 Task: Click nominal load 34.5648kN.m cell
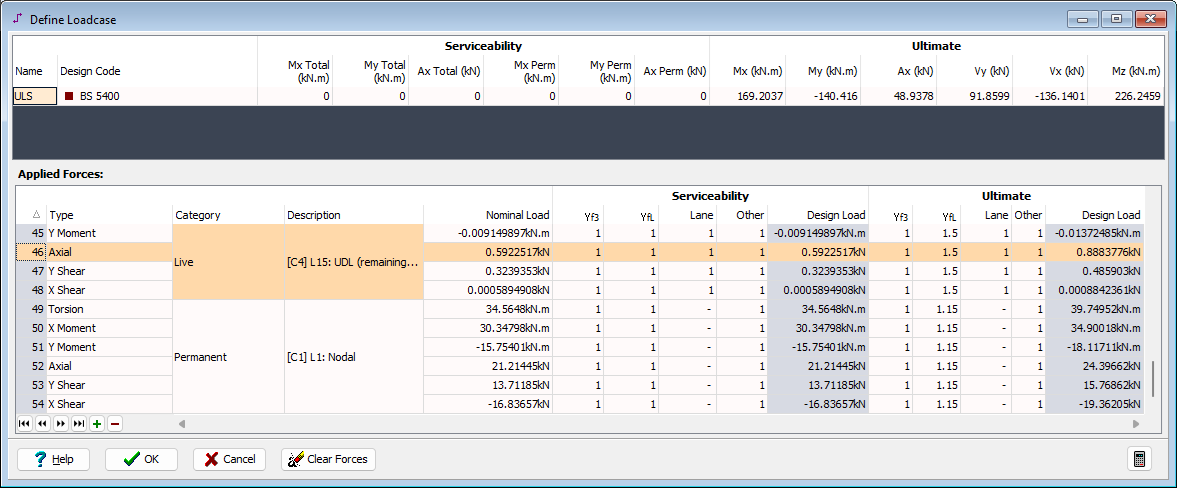(488, 309)
